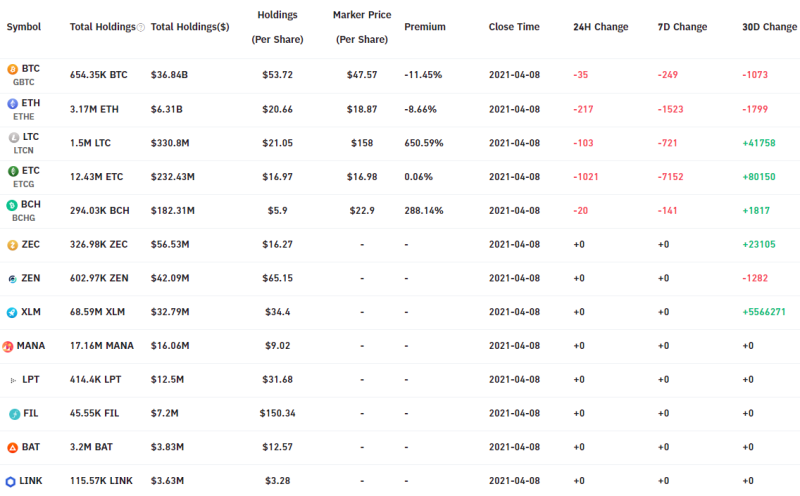Click the Horizen ZEN coin icon
The width and height of the screenshot is (800, 496).
click(12, 279)
